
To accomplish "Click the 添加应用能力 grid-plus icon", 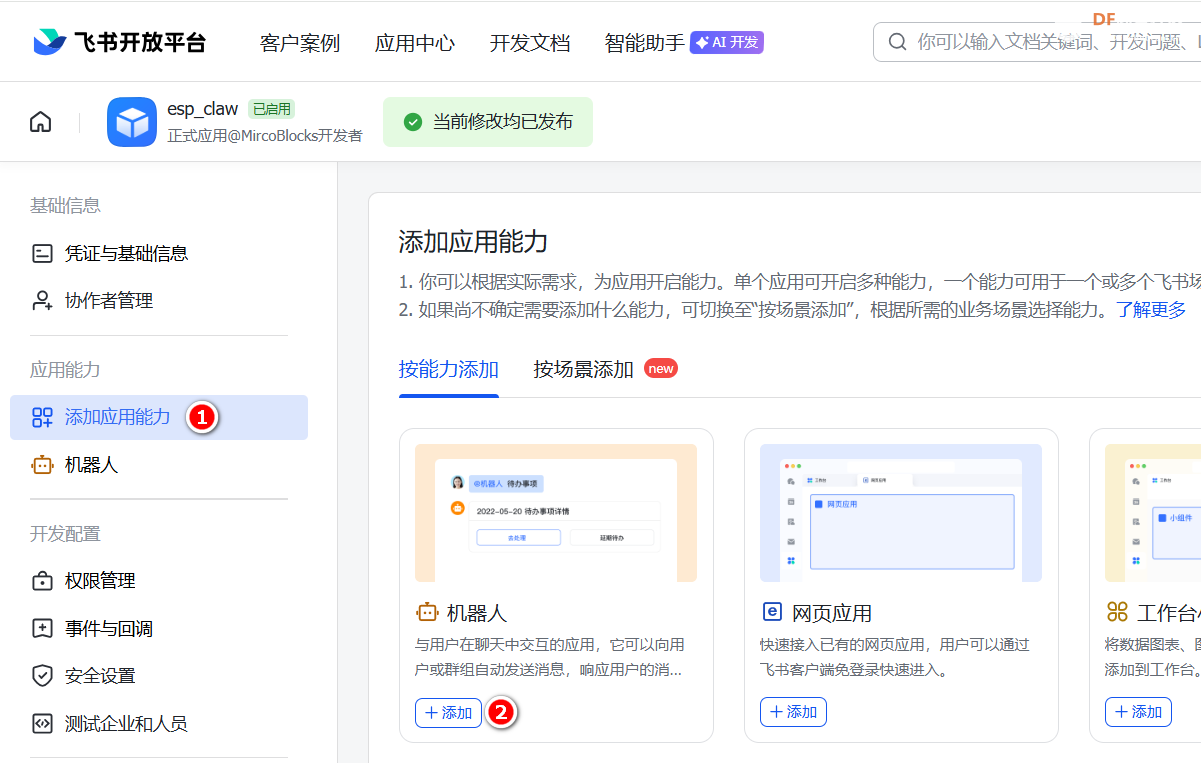I will click(x=42, y=417).
